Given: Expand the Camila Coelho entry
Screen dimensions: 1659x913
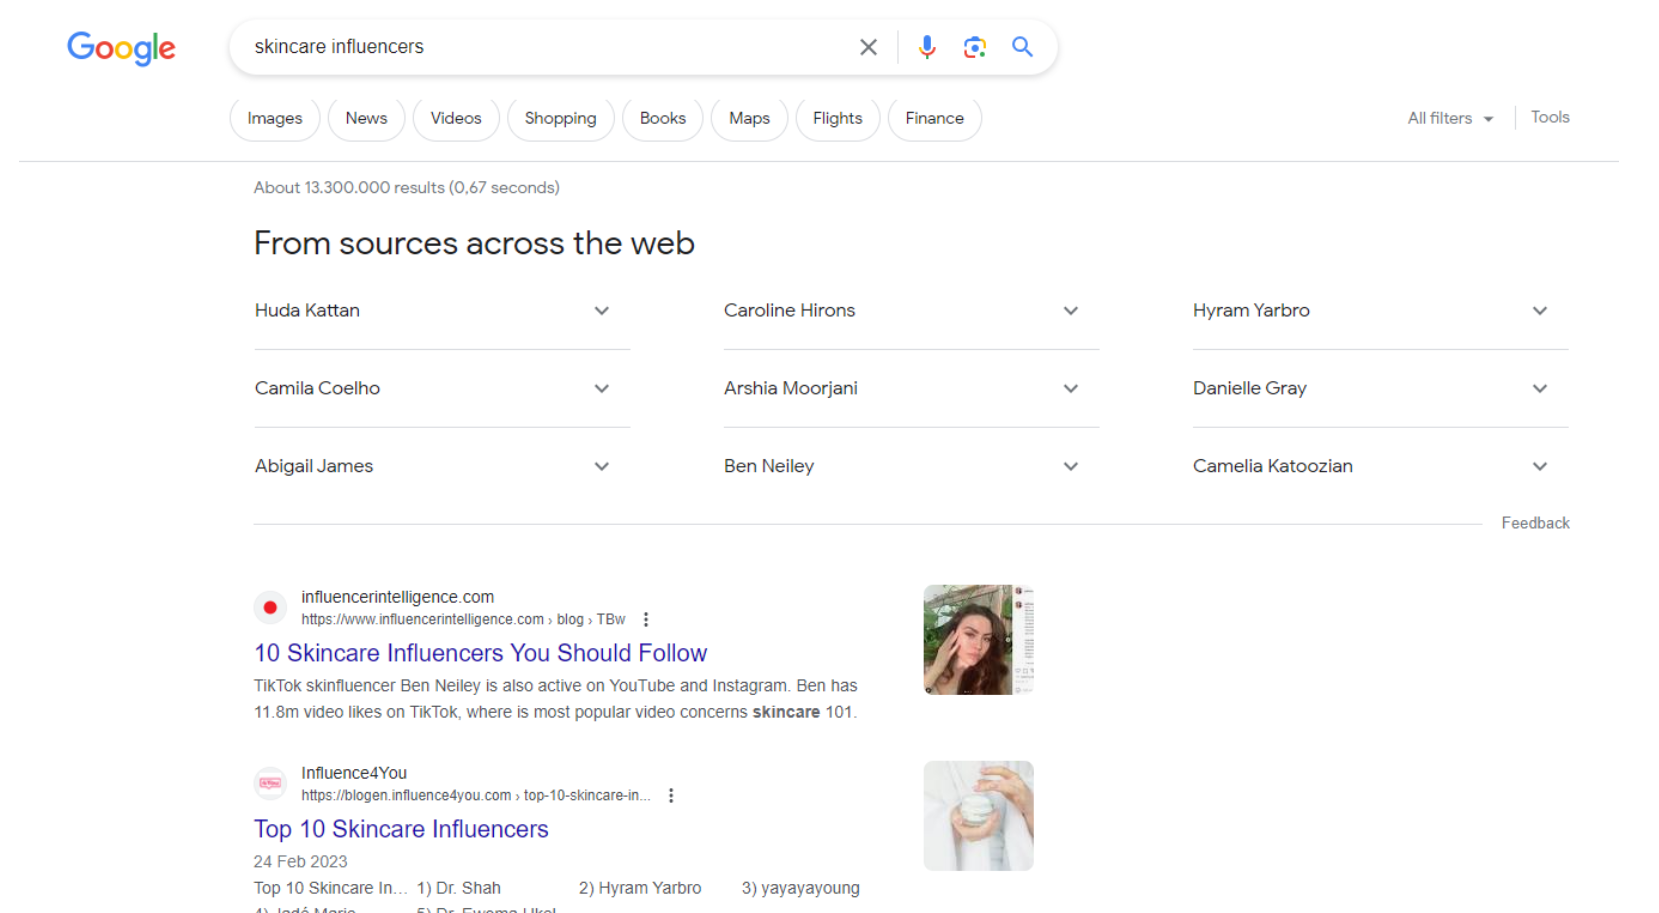Looking at the screenshot, I should 442,389.
